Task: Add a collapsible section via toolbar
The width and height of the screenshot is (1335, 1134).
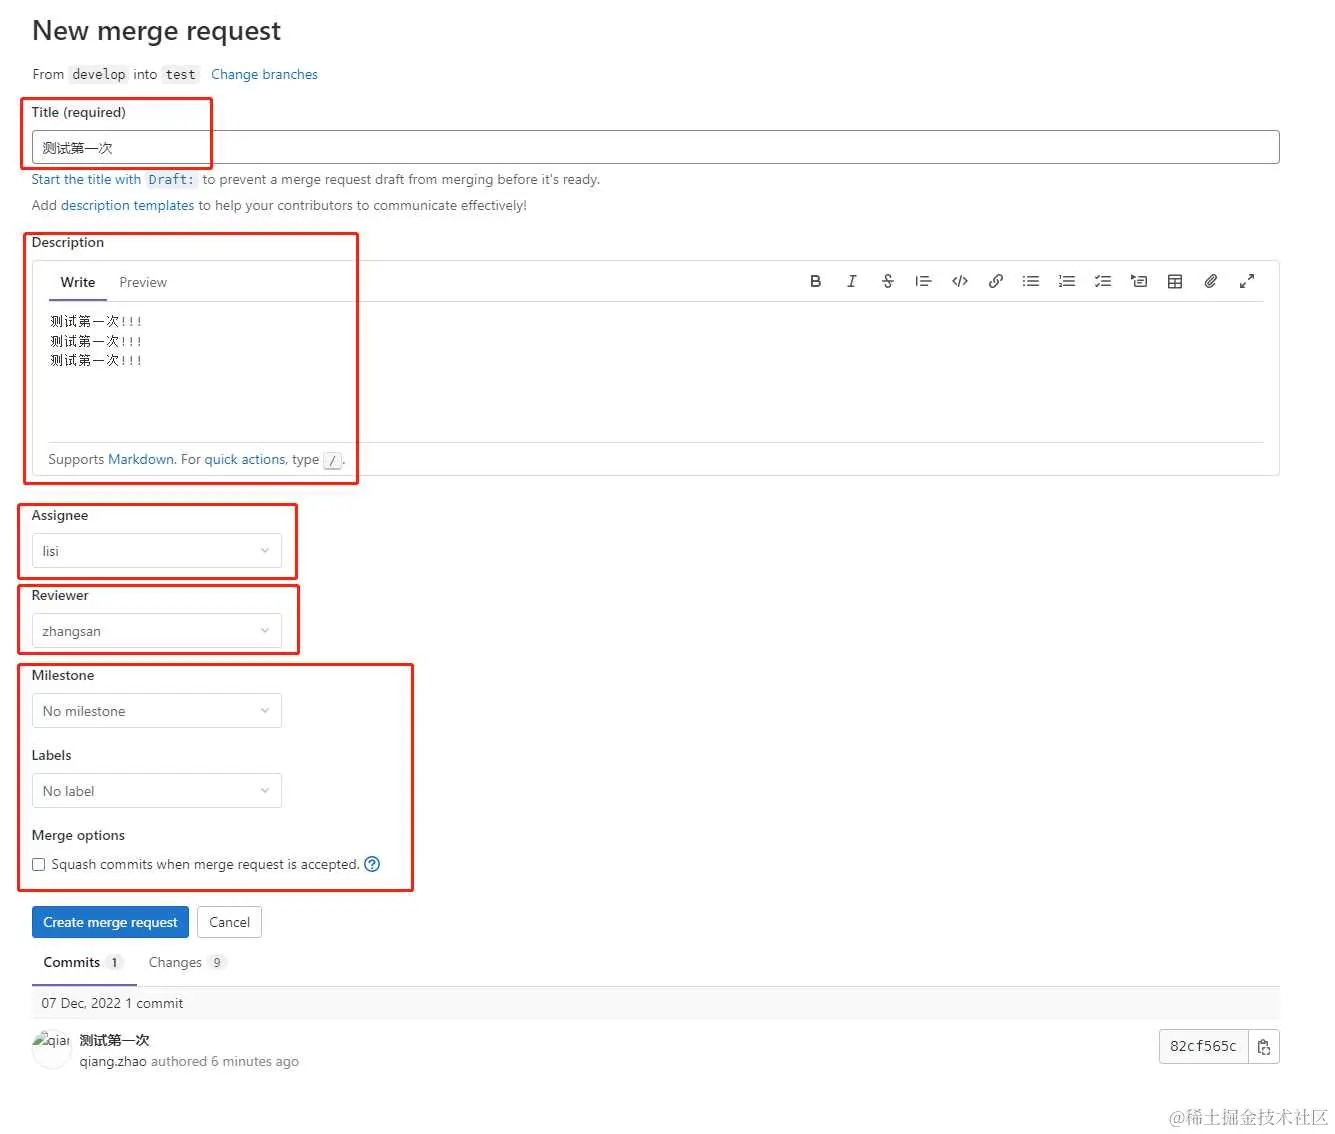Action: [x=1139, y=281]
